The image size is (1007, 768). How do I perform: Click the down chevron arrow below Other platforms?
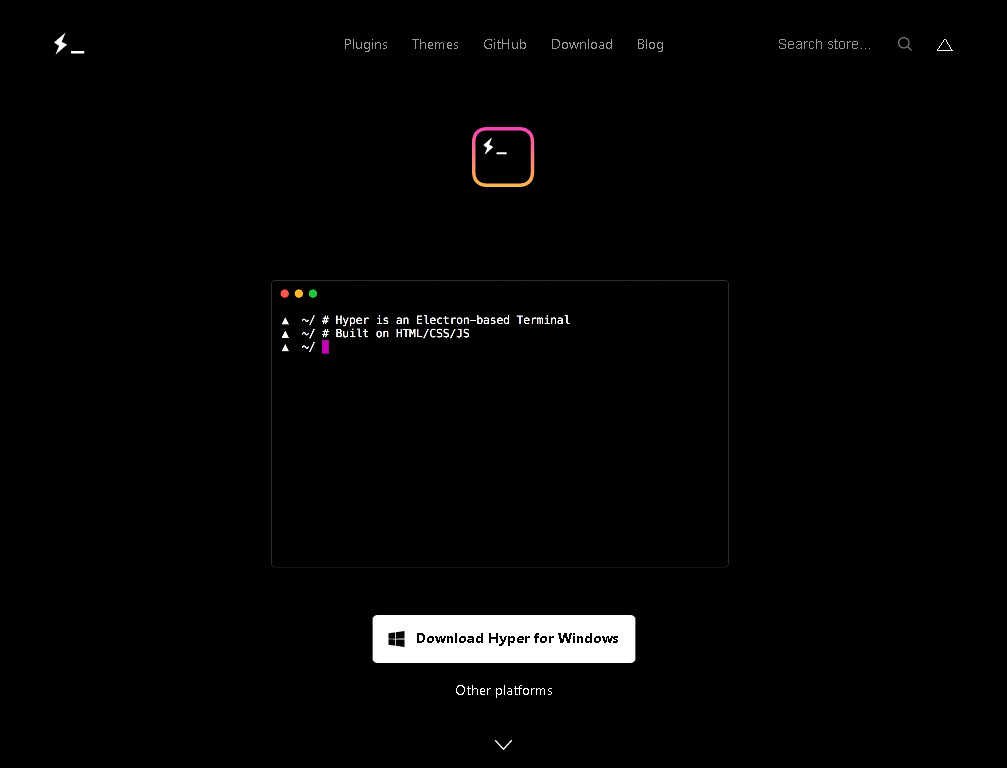tap(504, 744)
